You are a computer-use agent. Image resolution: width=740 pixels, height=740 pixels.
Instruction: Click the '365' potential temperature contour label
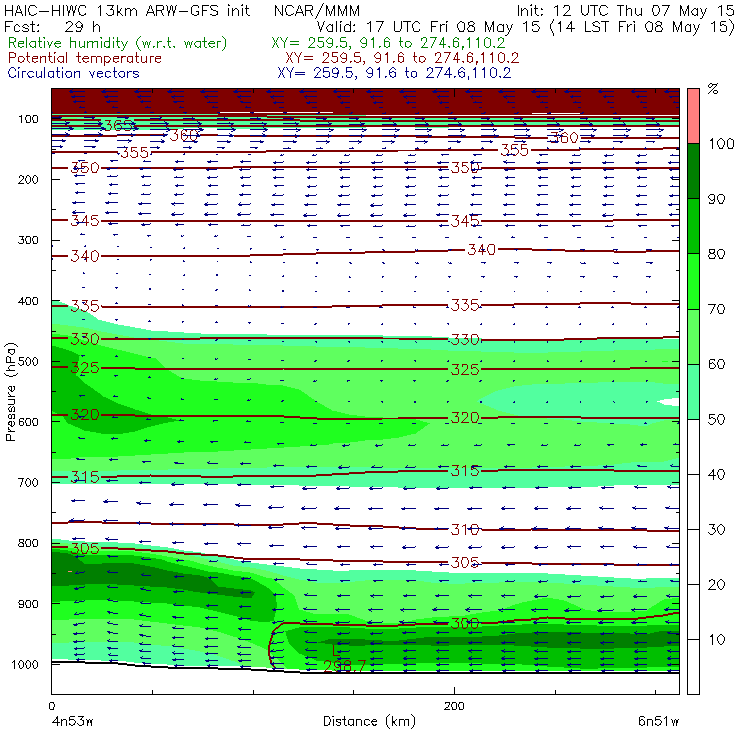[118, 126]
